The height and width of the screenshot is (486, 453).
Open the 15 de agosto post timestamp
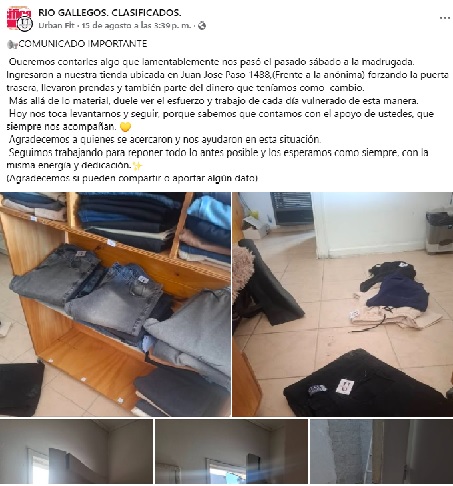point(136,25)
